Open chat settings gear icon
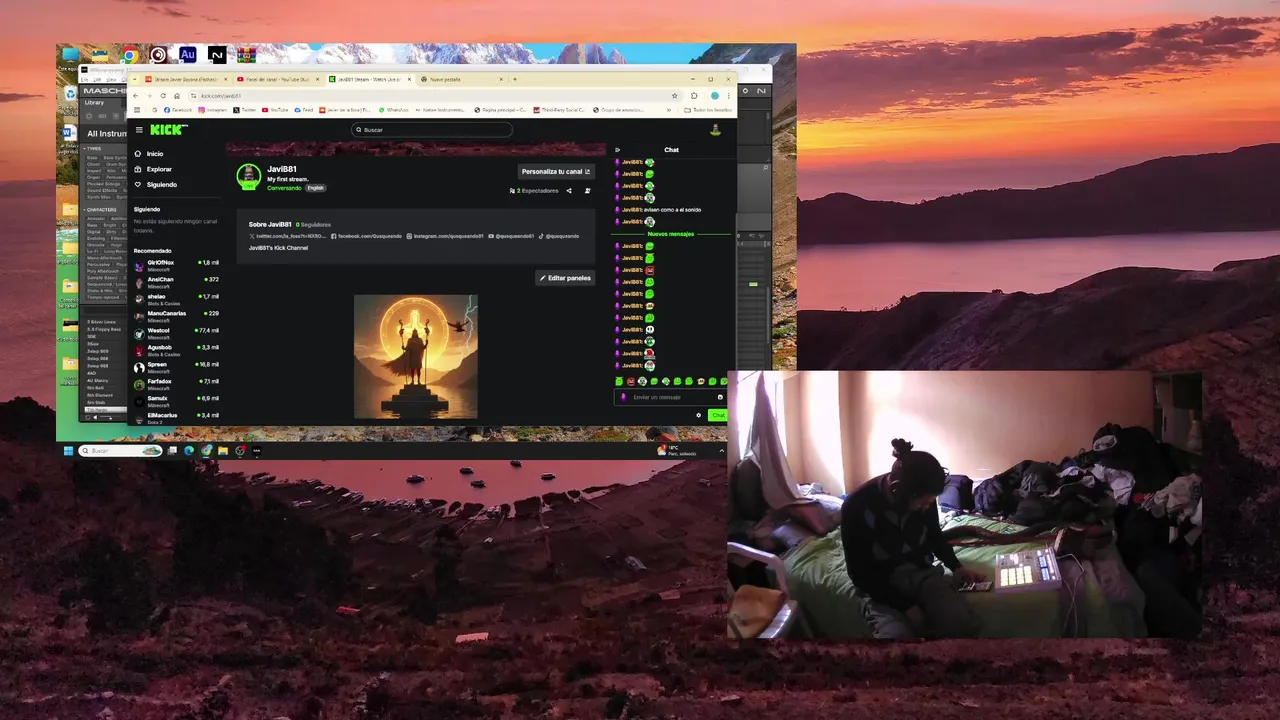Screen dimensions: 1280x720 click(699, 415)
